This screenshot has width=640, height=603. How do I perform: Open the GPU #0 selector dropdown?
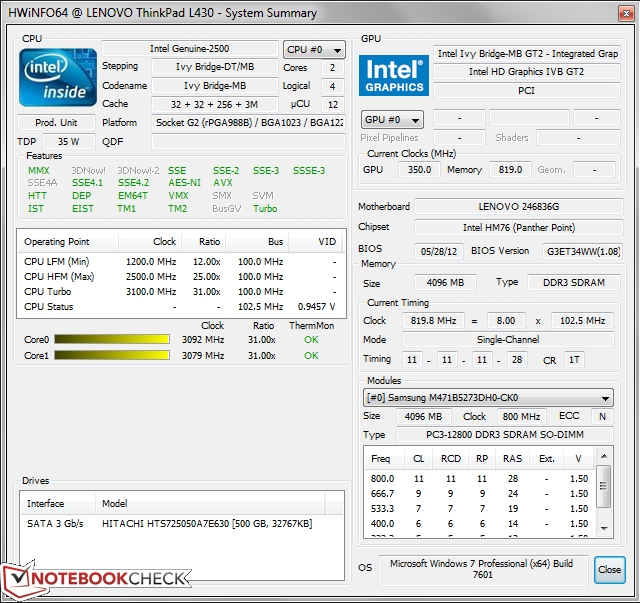click(x=392, y=120)
